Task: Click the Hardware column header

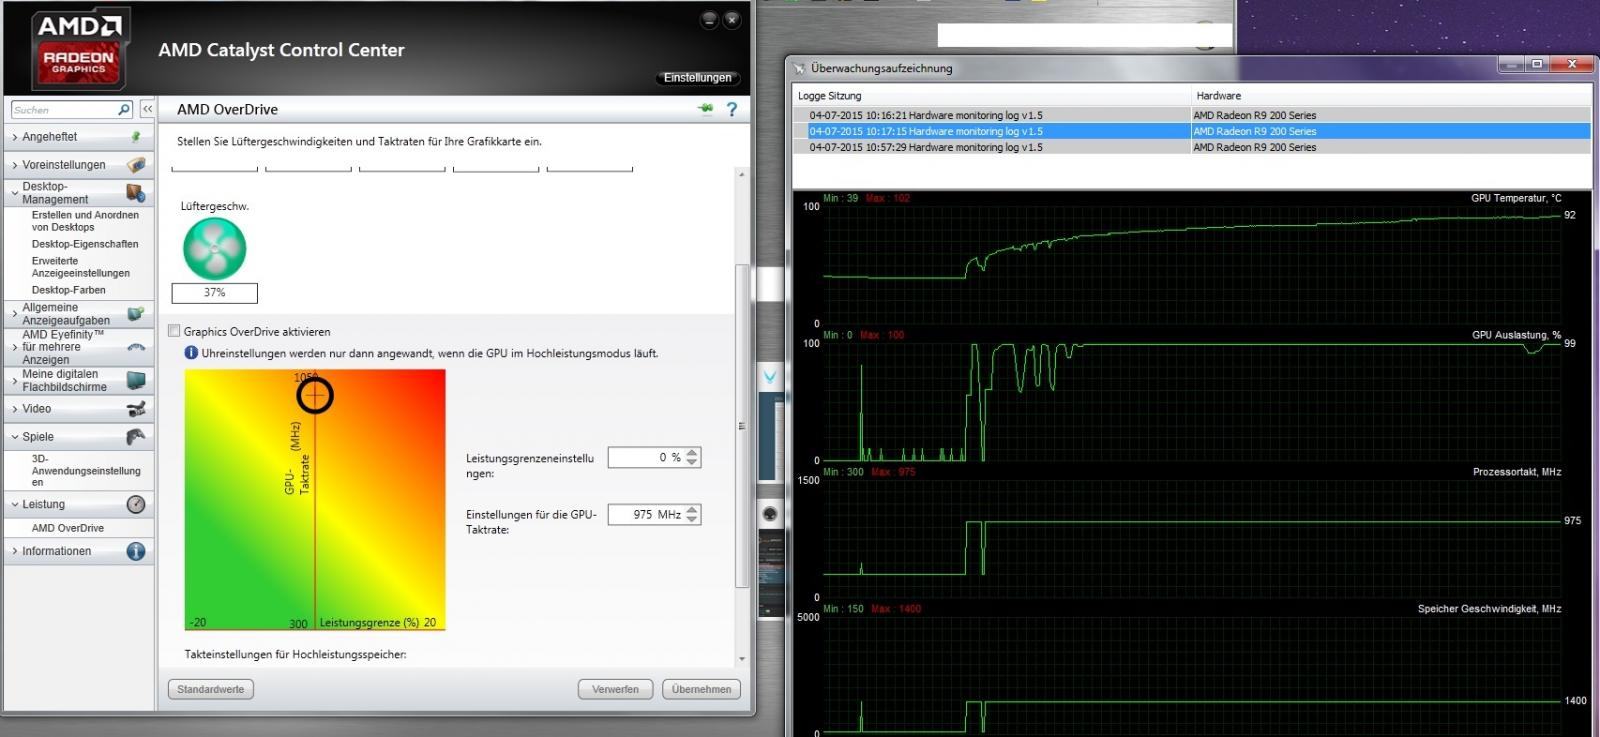Action: pyautogui.click(x=1391, y=96)
